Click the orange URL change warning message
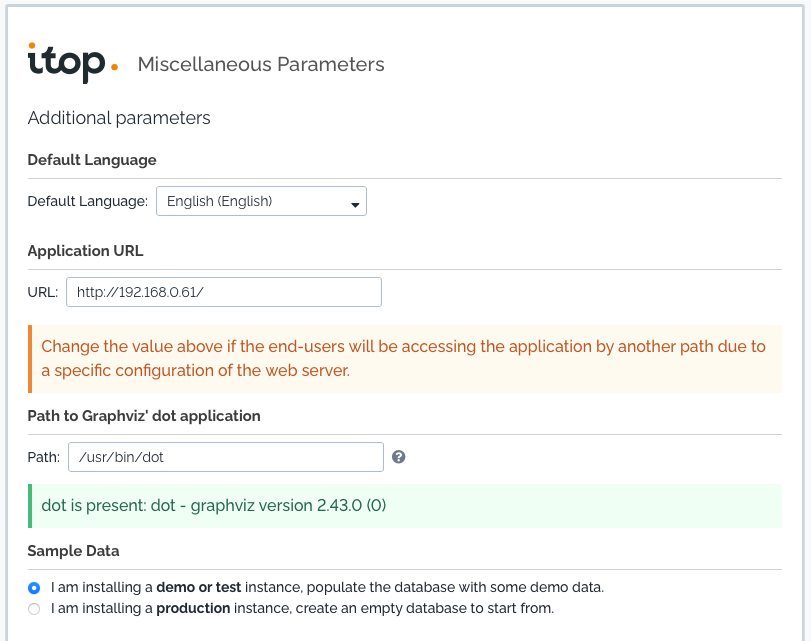The width and height of the screenshot is (811, 641). pyautogui.click(x=405, y=359)
